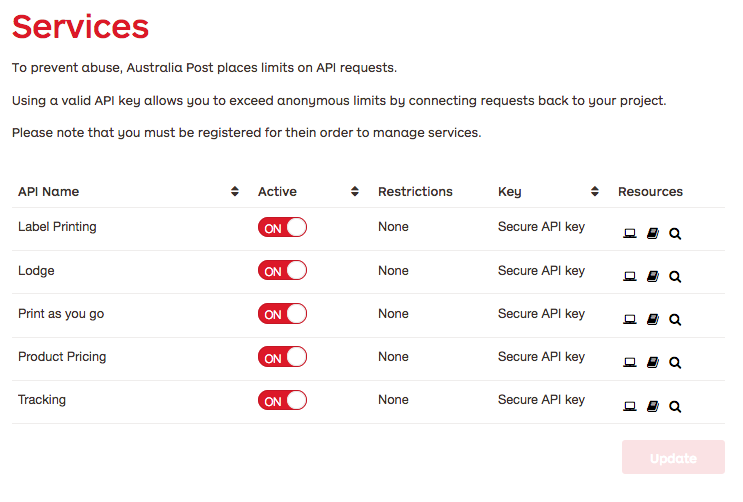
Task: Click the Restrictions column header
Action: click(x=415, y=192)
